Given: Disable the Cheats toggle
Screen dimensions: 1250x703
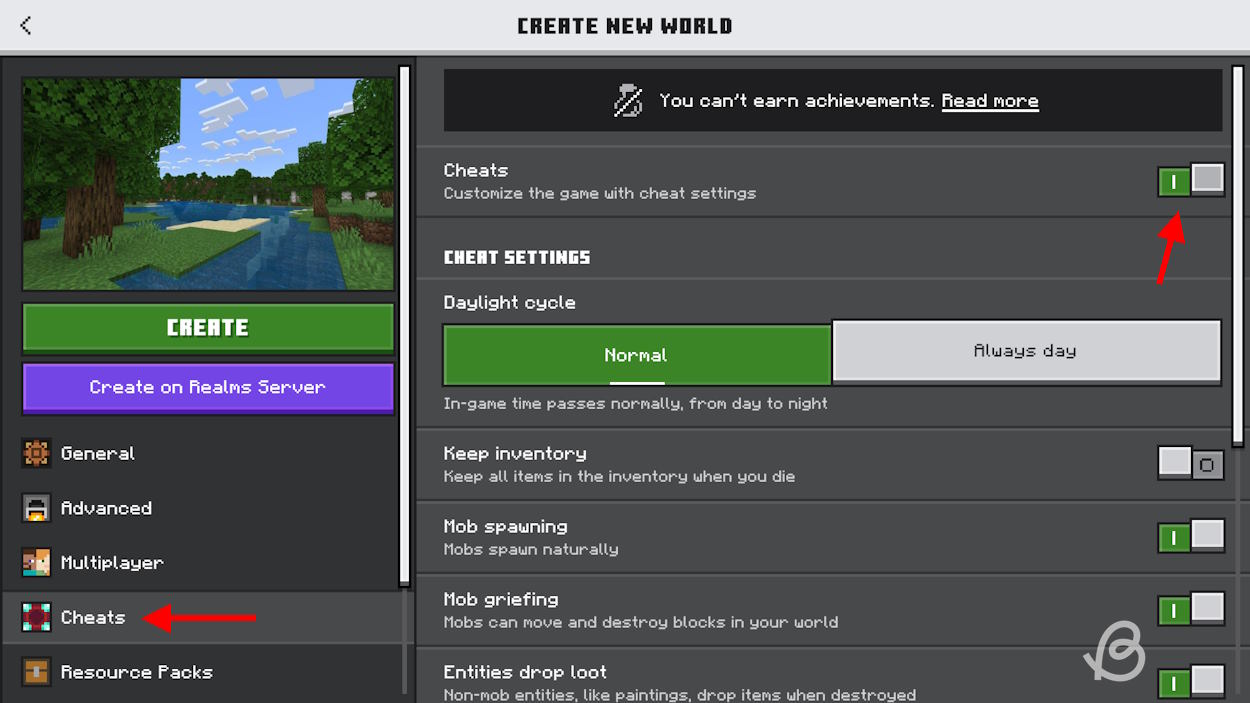Looking at the screenshot, I should (1191, 181).
